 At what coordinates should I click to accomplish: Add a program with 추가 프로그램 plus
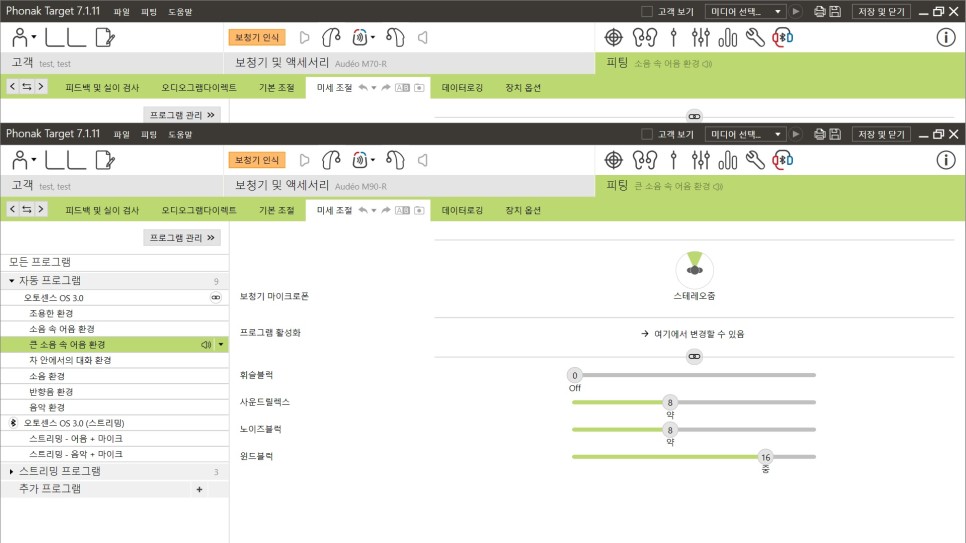(199, 489)
